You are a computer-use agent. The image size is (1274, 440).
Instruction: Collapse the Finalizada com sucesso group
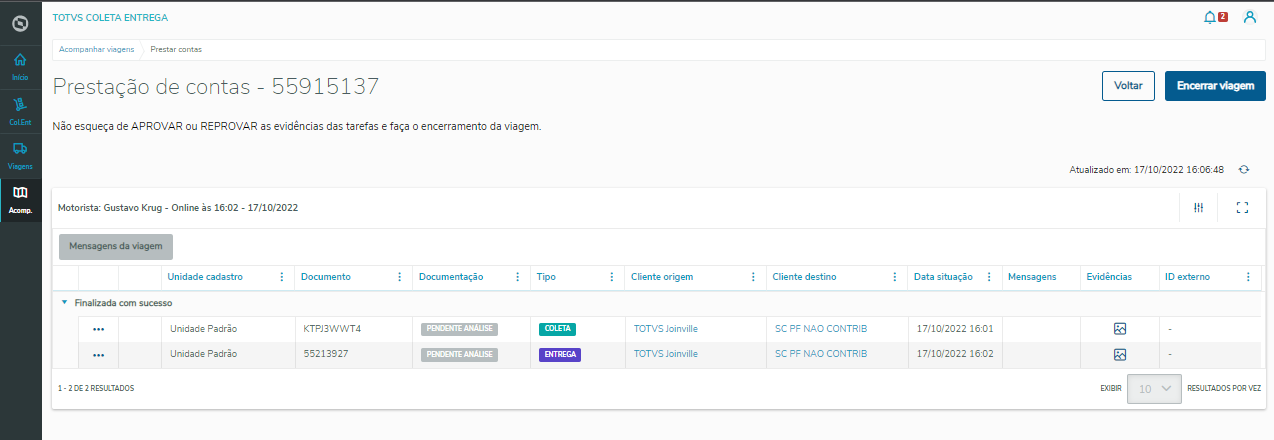(x=64, y=302)
